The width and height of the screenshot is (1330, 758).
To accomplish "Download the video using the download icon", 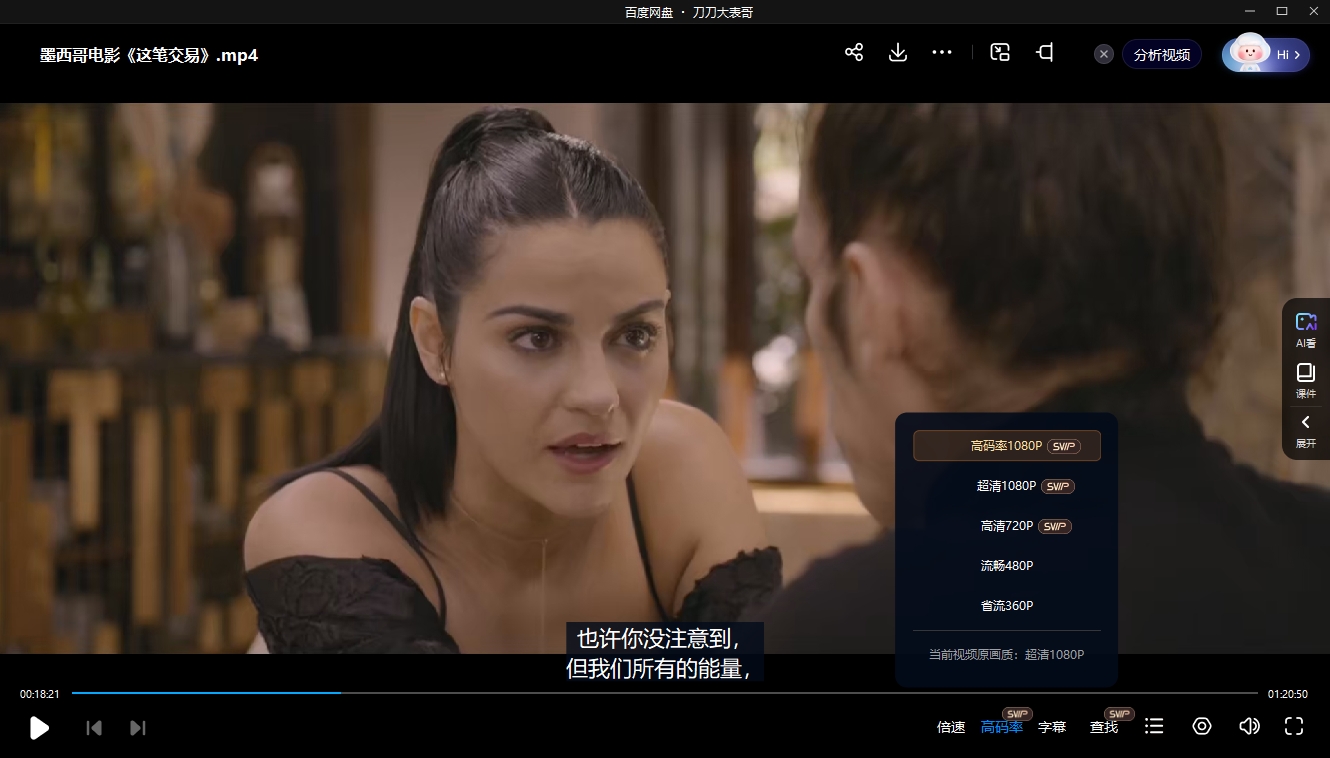I will pos(898,53).
